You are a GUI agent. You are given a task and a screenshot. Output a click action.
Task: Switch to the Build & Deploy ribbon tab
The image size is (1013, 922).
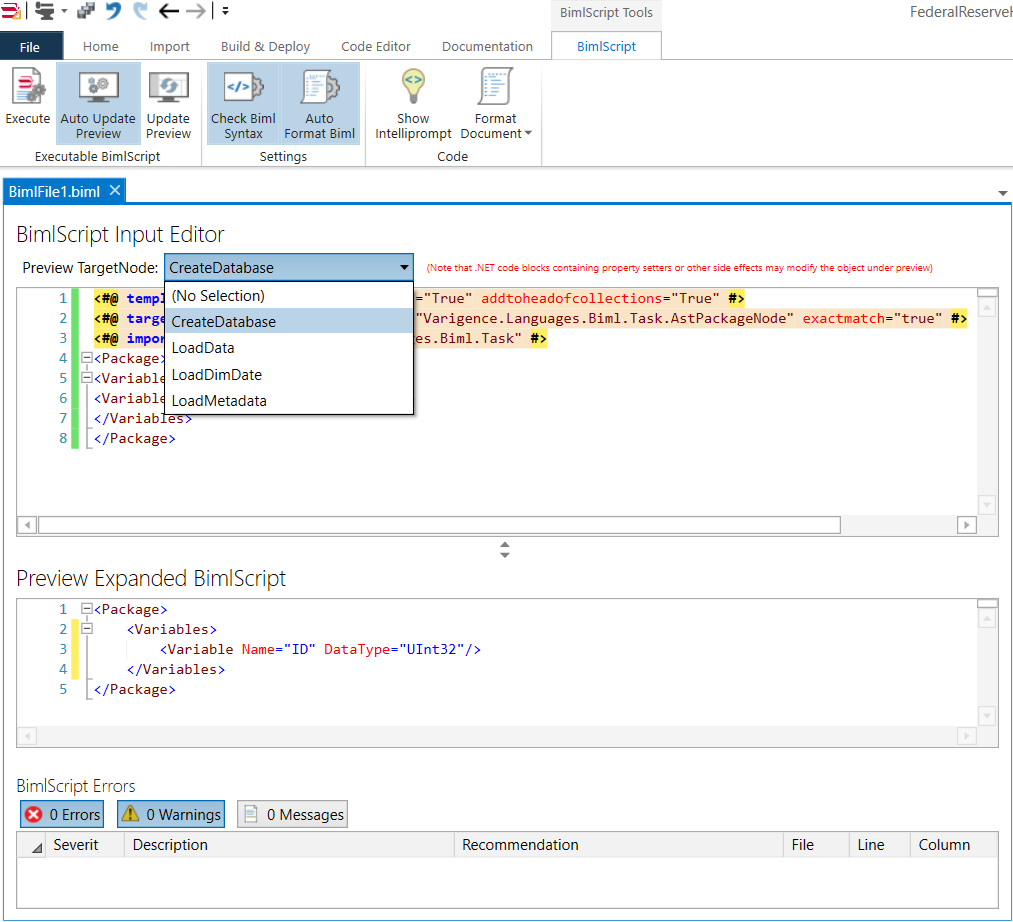264,46
